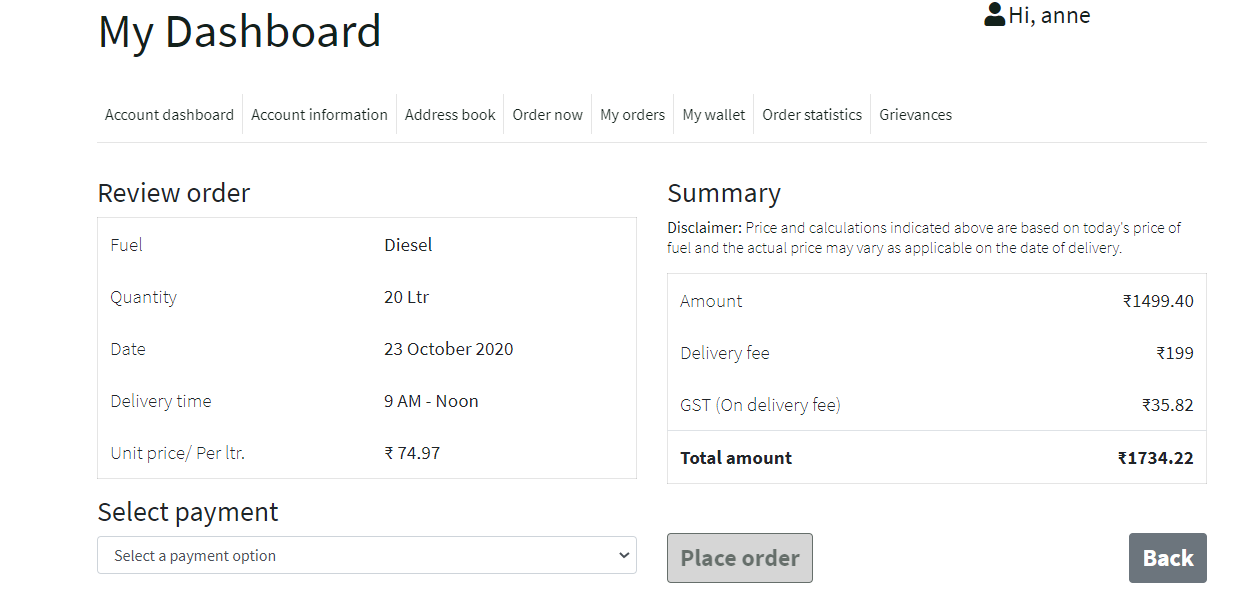Click the My Dashboard page heading

tap(240, 32)
